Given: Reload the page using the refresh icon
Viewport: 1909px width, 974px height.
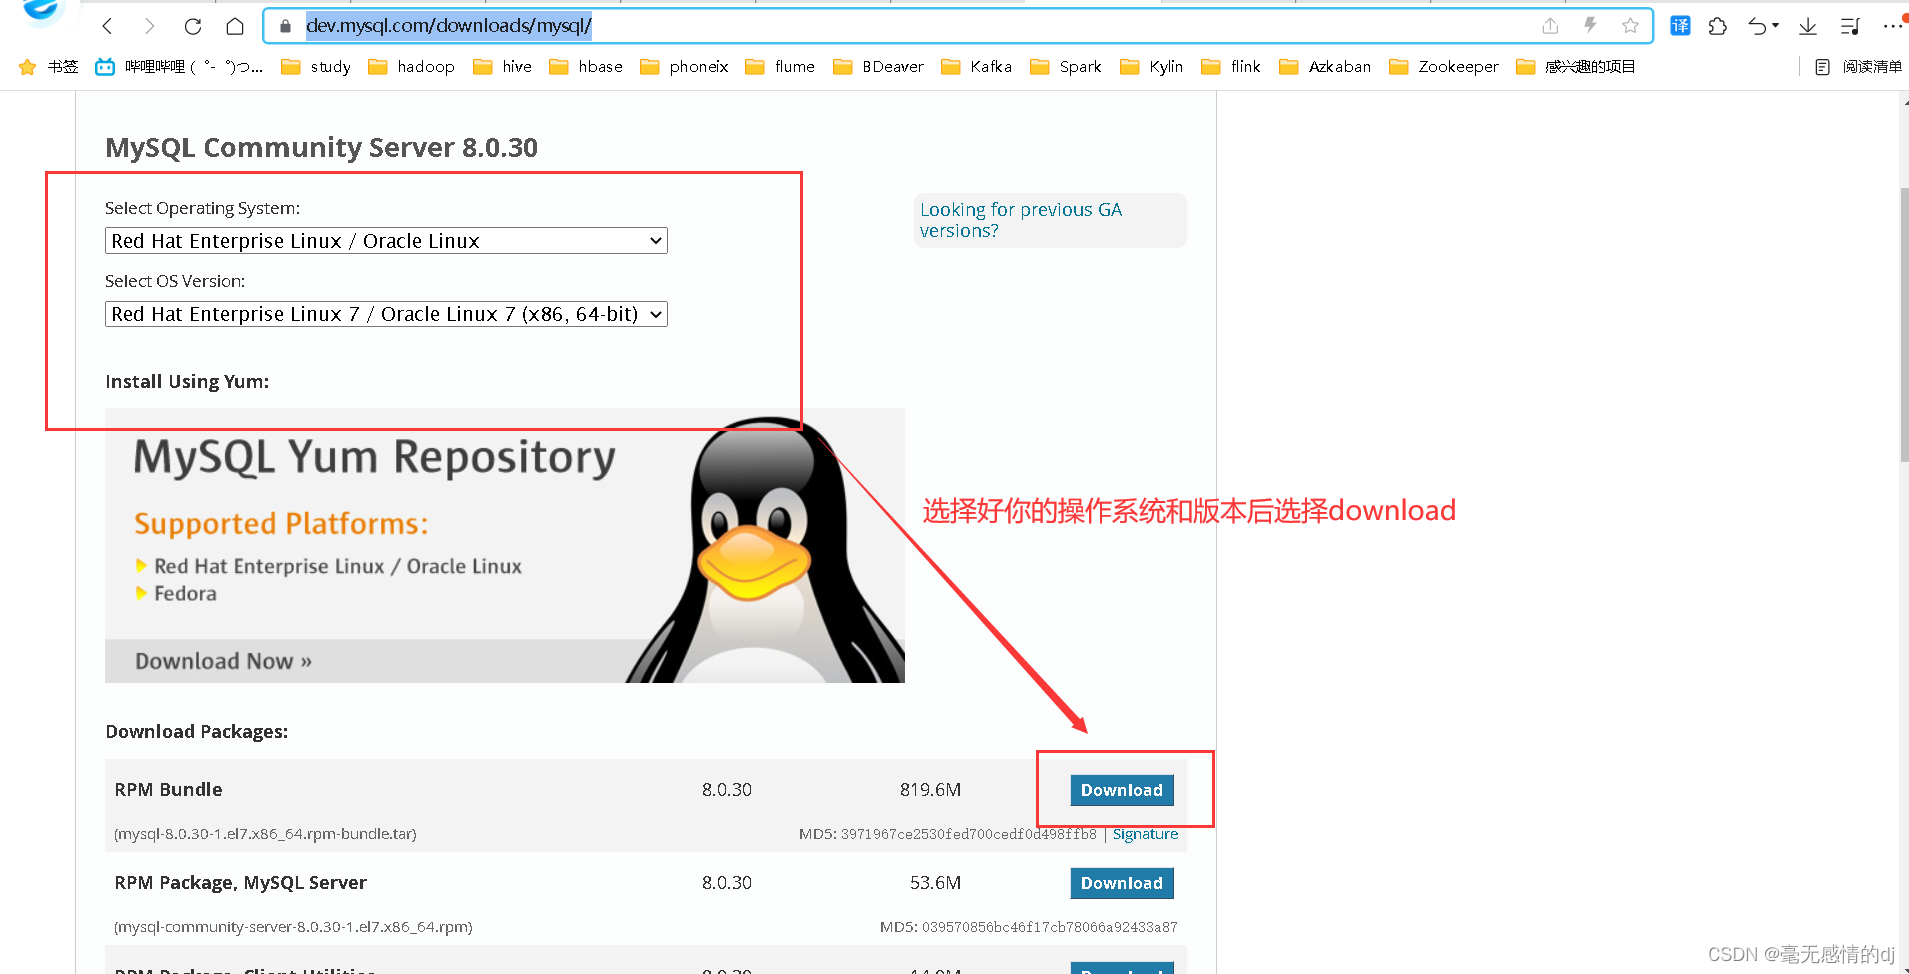Looking at the screenshot, I should 193,26.
